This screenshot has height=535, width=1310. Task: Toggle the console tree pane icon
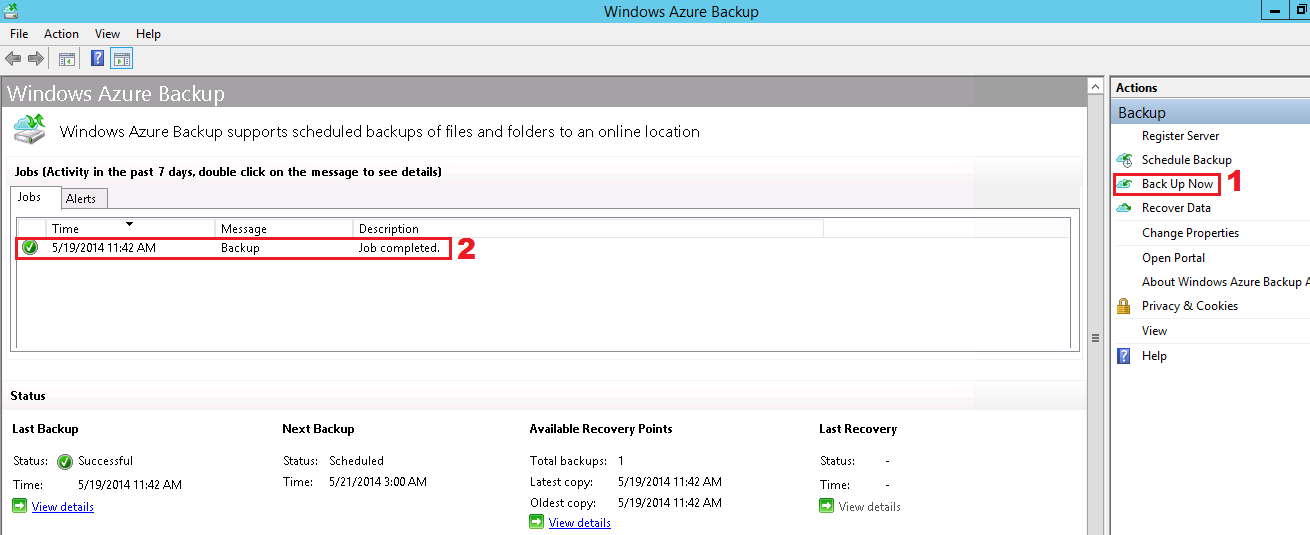66,59
